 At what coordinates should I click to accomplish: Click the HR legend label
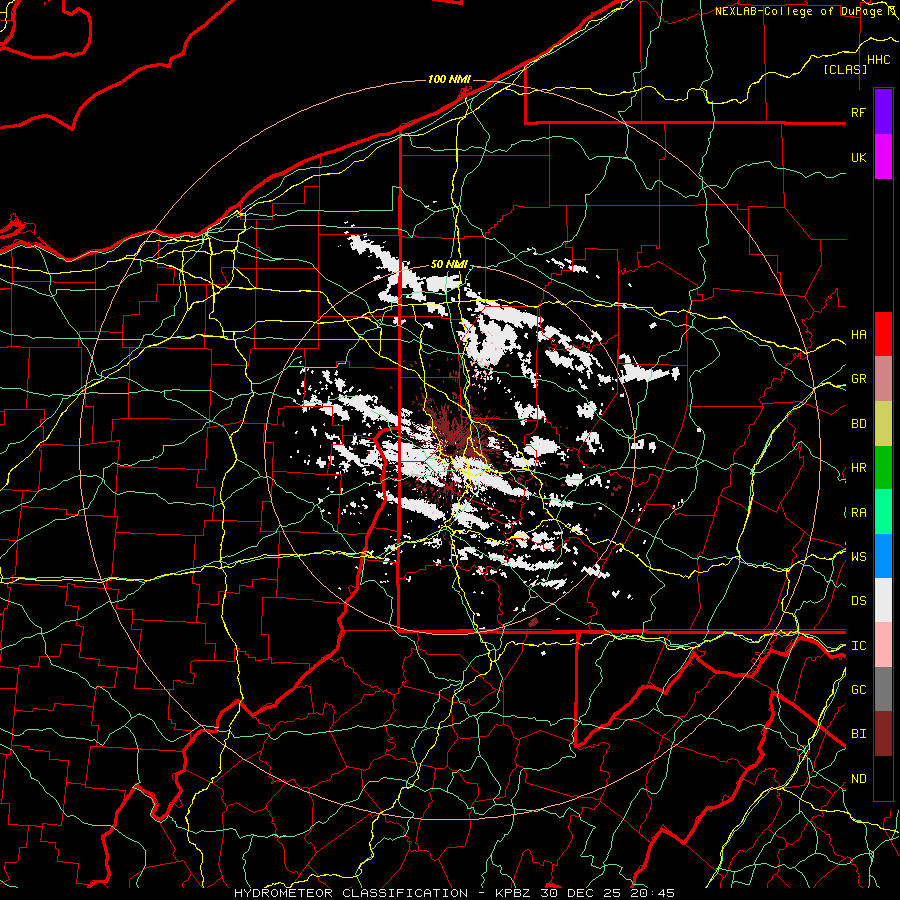[858, 468]
